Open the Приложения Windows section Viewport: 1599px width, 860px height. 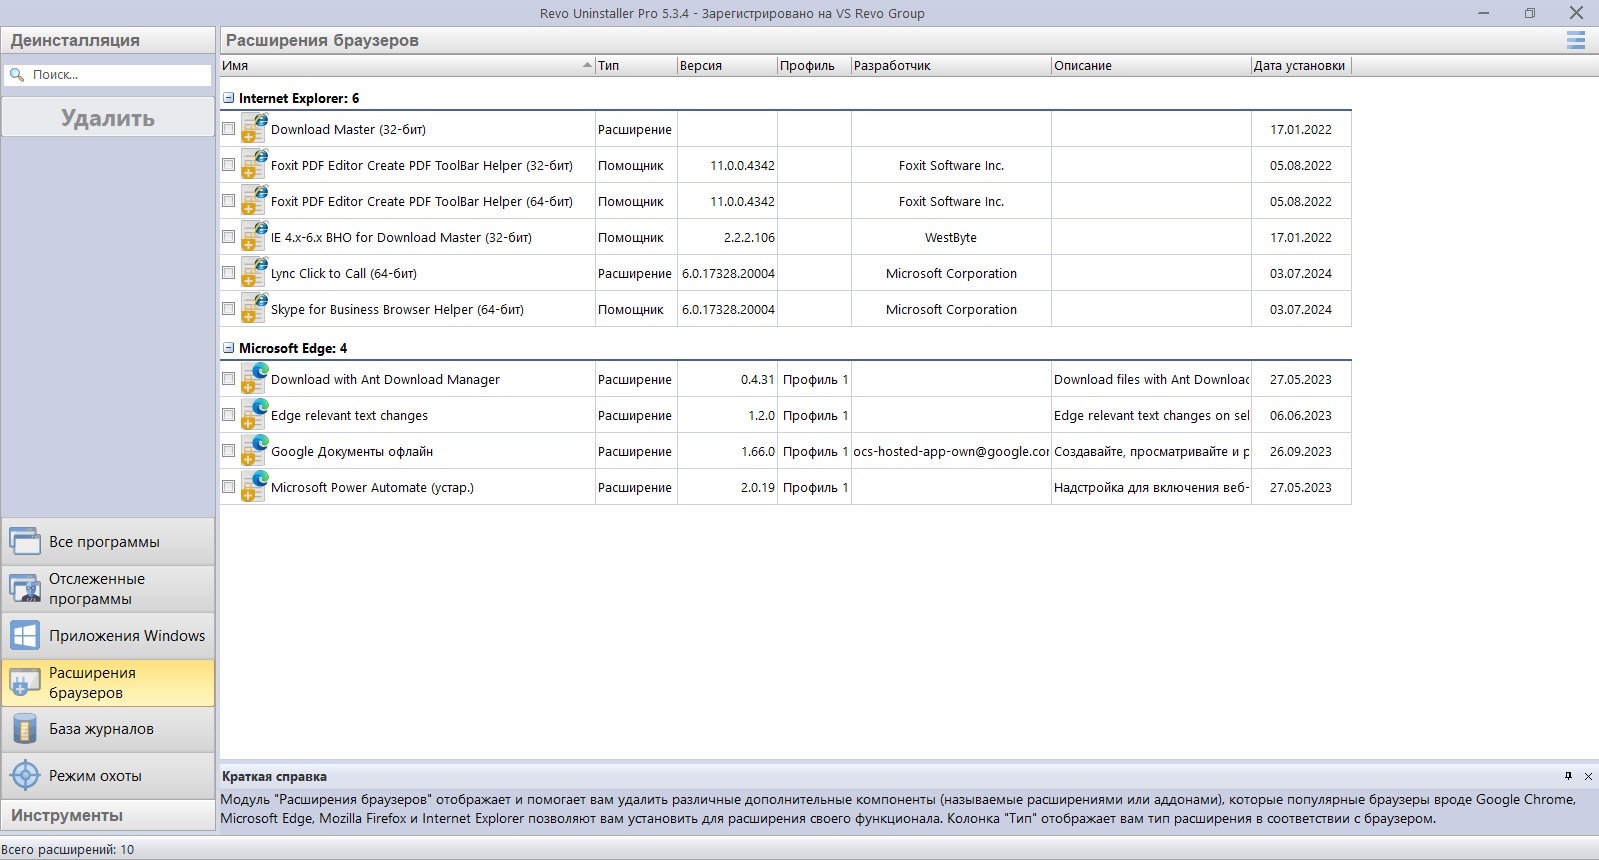point(108,635)
